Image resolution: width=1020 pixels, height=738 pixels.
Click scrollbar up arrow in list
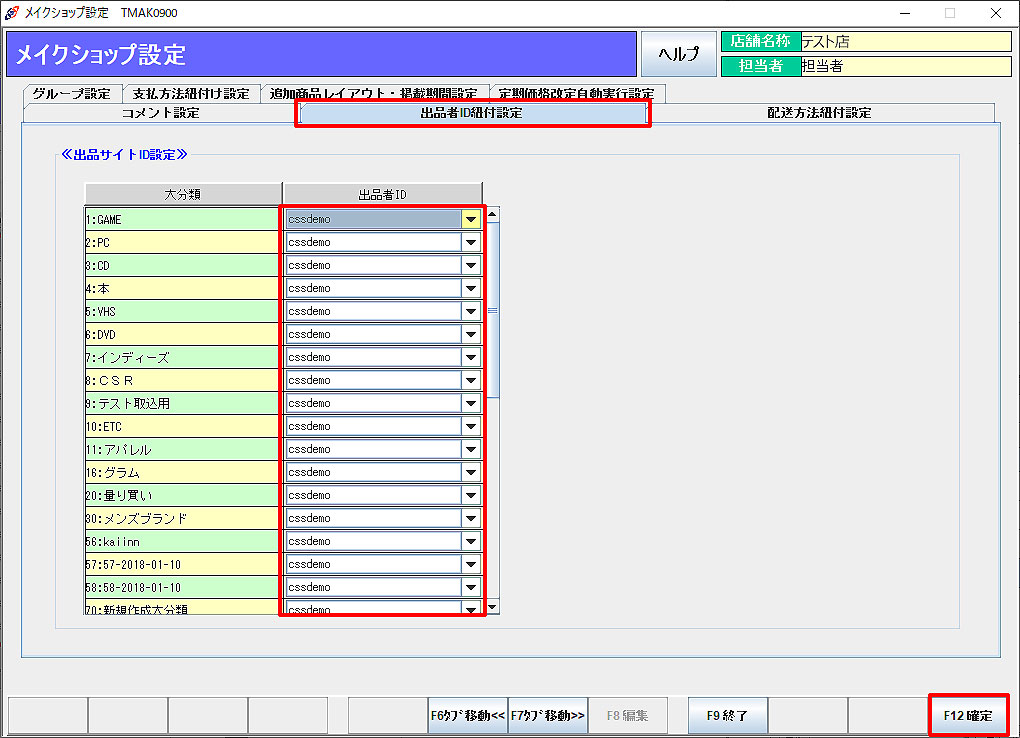[492, 214]
